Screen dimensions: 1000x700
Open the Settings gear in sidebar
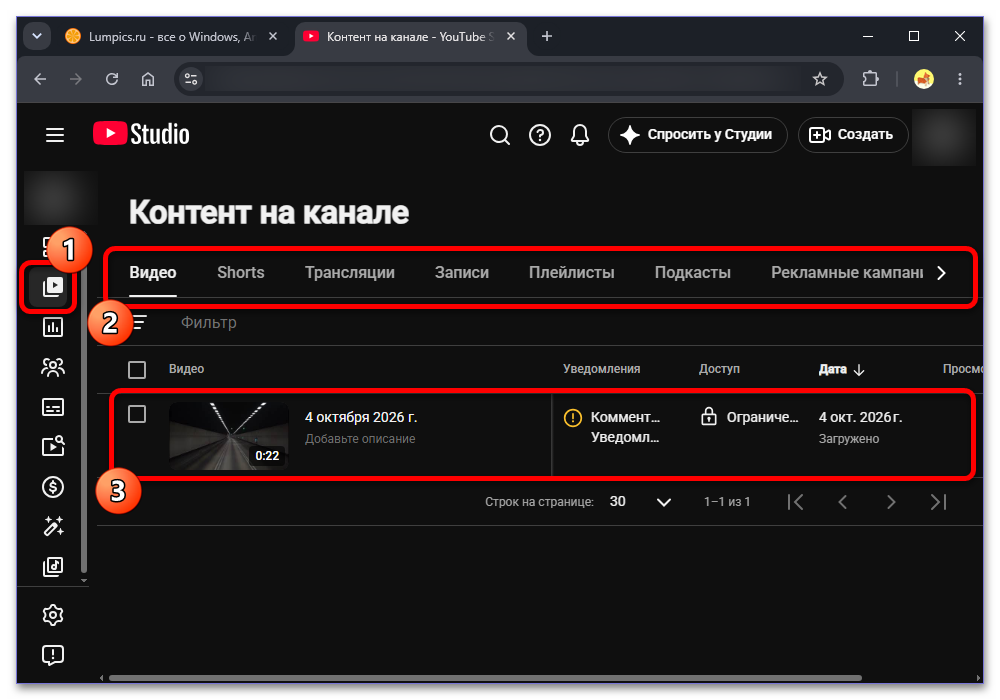pyautogui.click(x=53, y=615)
